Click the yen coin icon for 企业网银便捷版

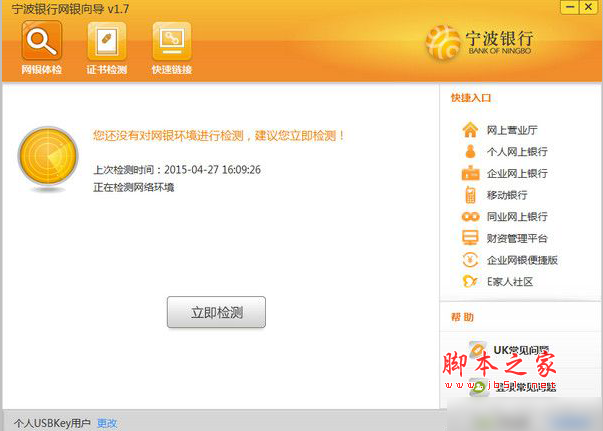click(x=470, y=260)
